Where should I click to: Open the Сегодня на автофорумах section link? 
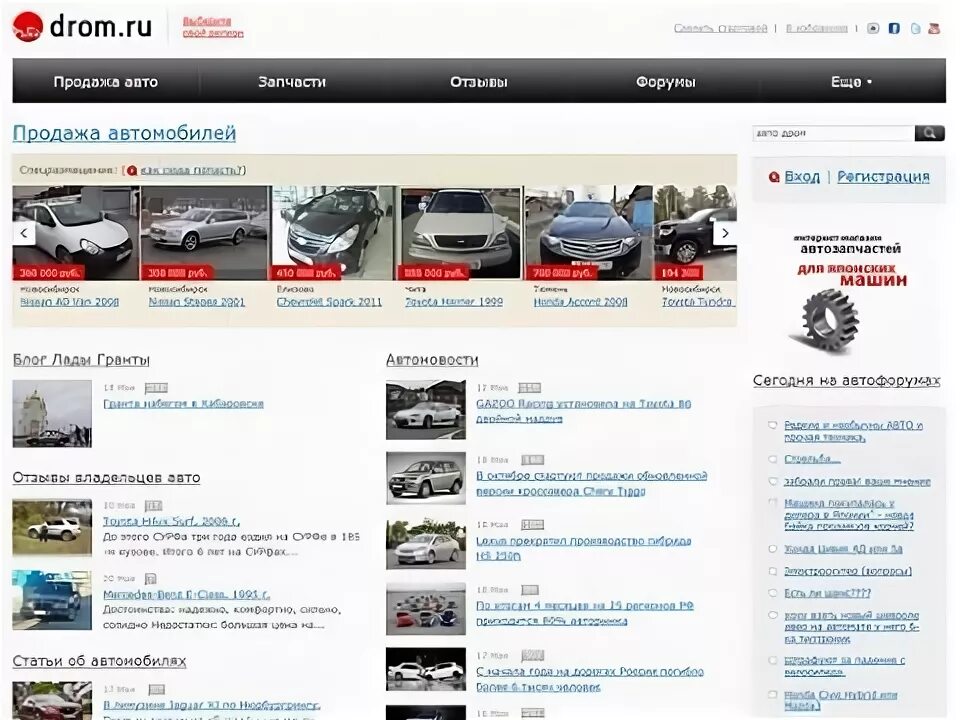pos(846,381)
